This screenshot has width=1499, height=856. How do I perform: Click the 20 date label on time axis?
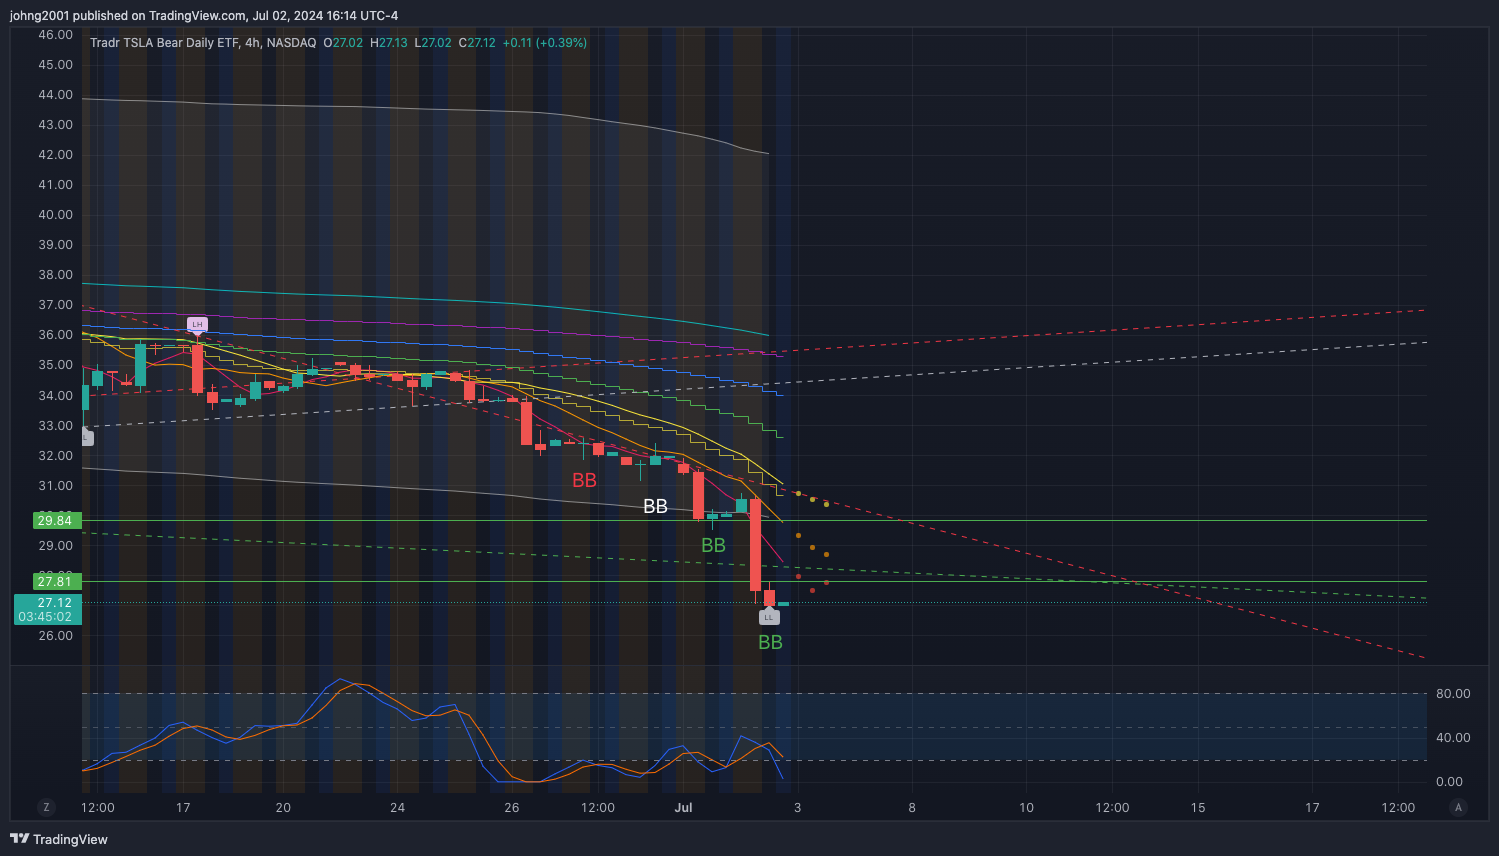click(283, 808)
